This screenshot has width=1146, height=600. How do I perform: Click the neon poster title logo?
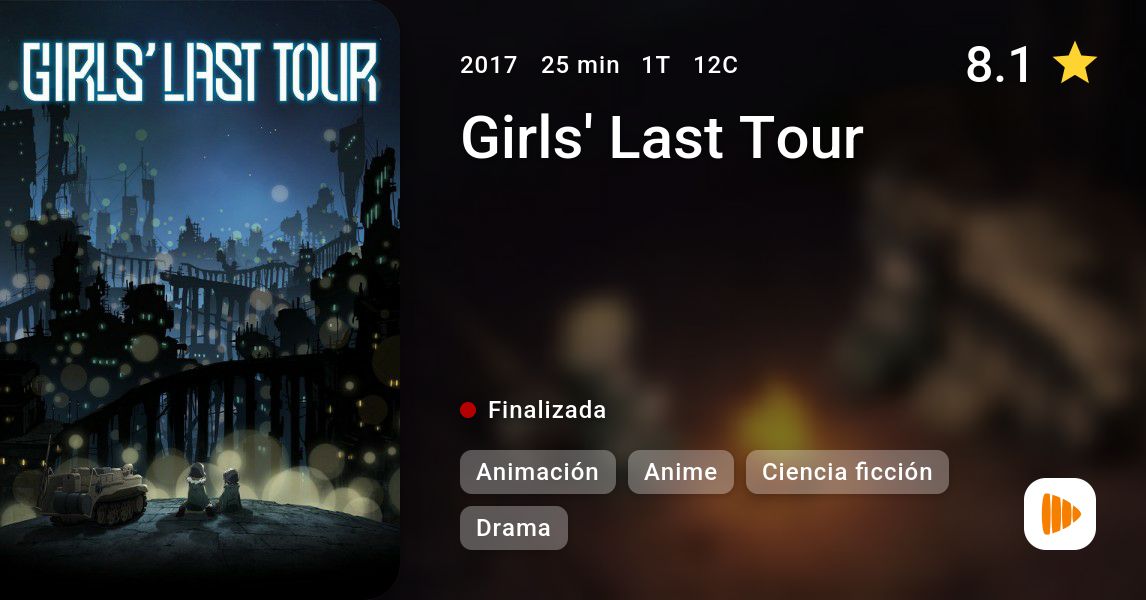(x=200, y=72)
